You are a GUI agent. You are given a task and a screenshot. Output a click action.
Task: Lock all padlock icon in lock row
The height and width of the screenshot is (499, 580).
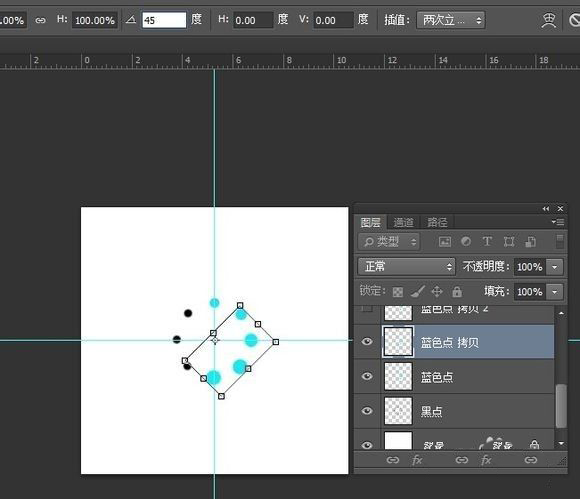[457, 291]
